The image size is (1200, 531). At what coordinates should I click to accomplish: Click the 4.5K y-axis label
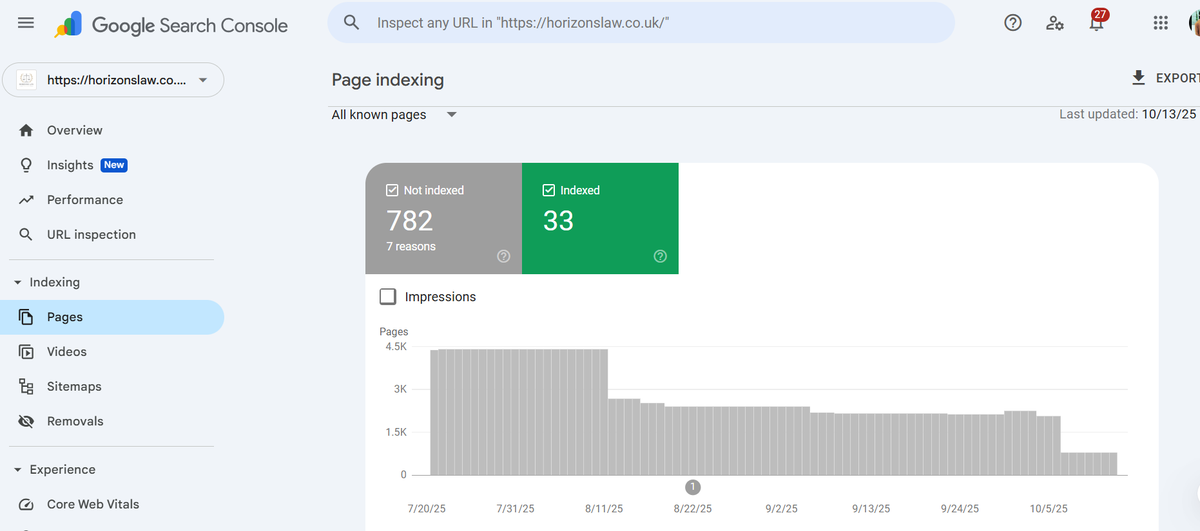pos(395,347)
